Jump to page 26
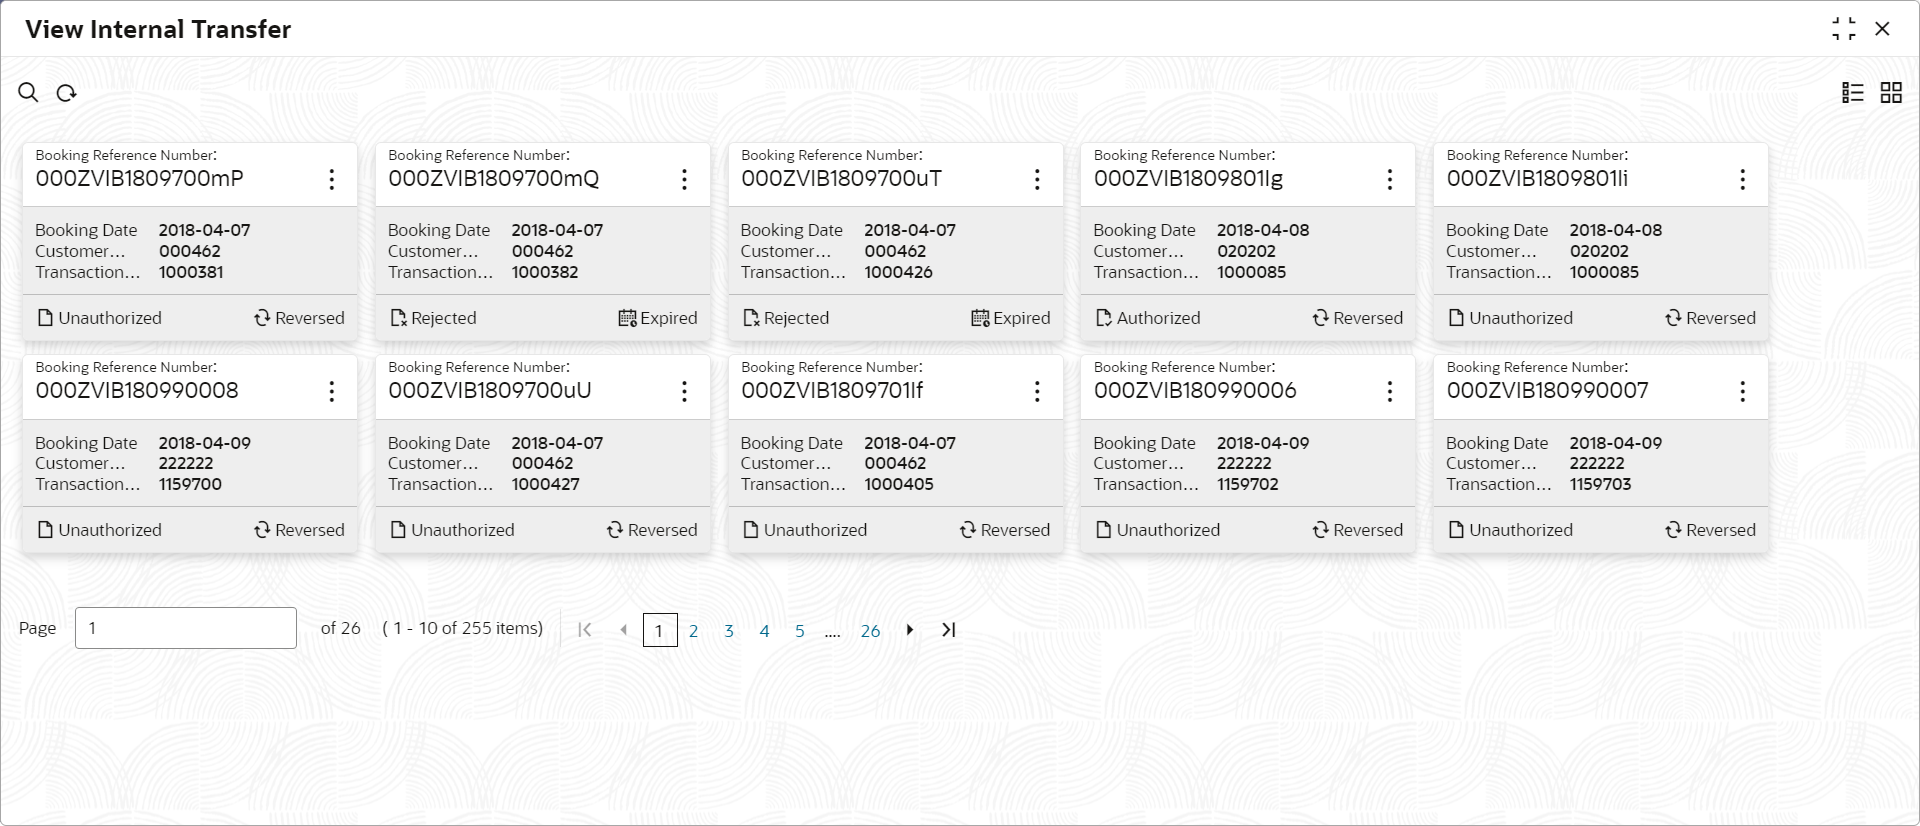The width and height of the screenshot is (1920, 826). pyautogui.click(x=870, y=630)
